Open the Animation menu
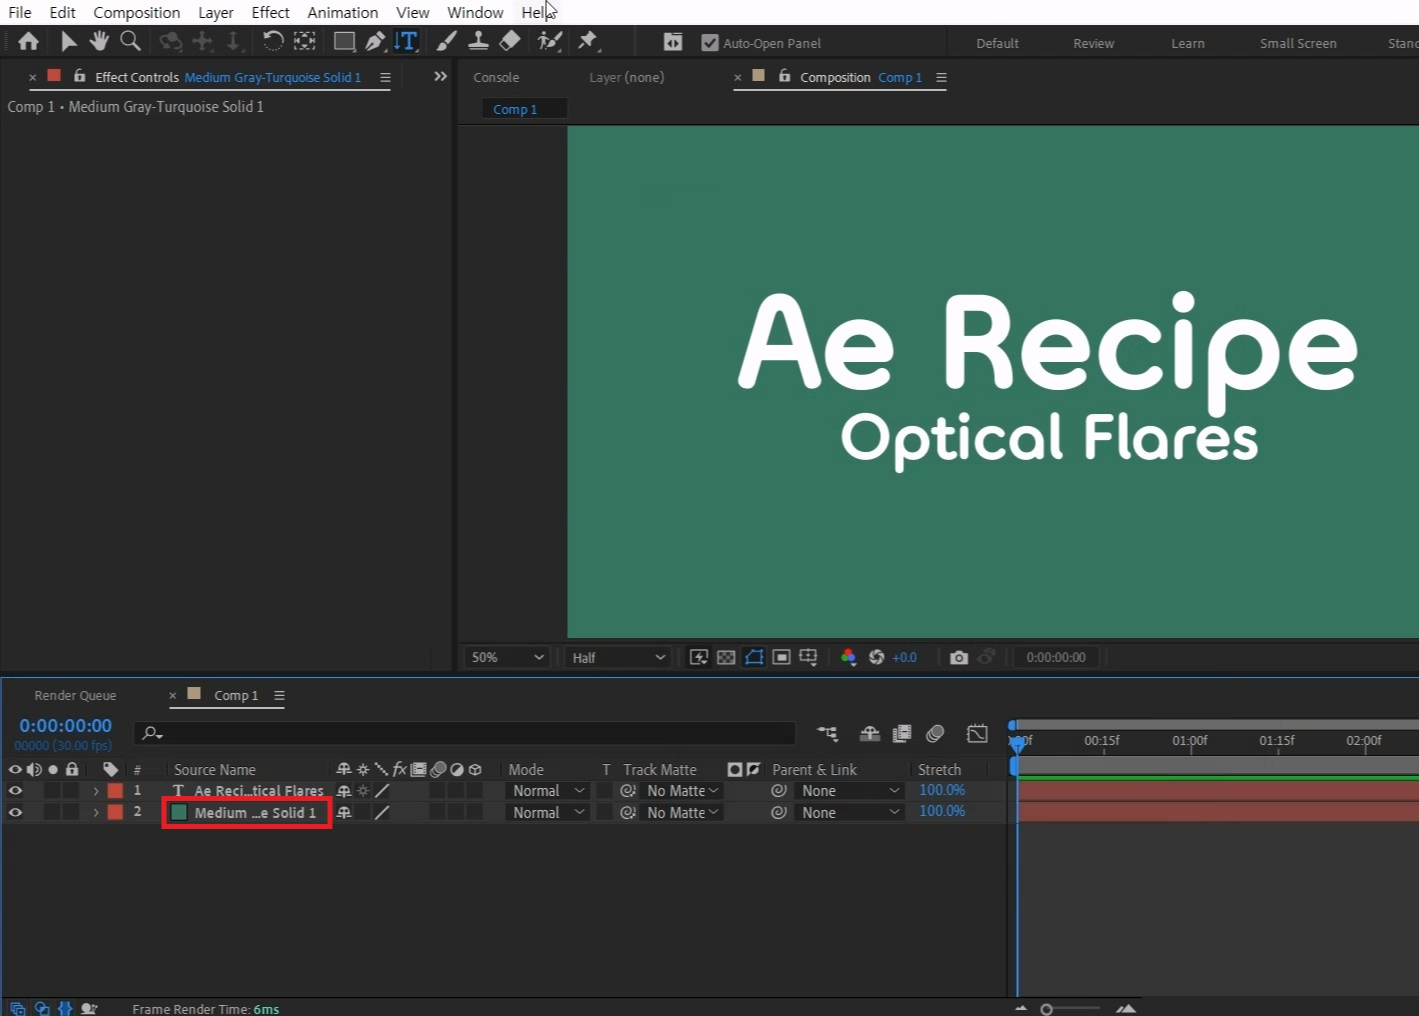 coord(343,12)
